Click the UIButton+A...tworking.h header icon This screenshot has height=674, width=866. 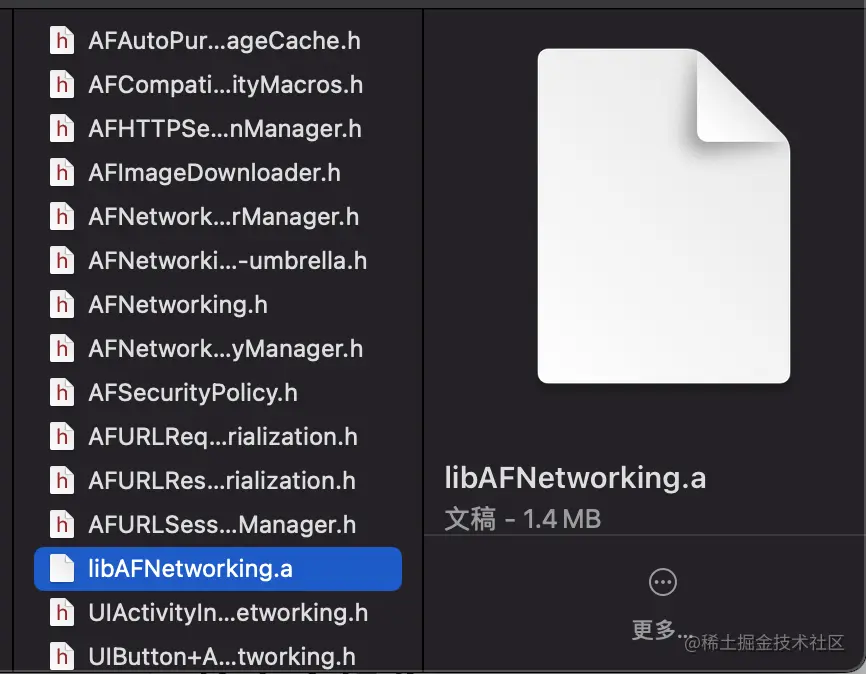[x=62, y=656]
